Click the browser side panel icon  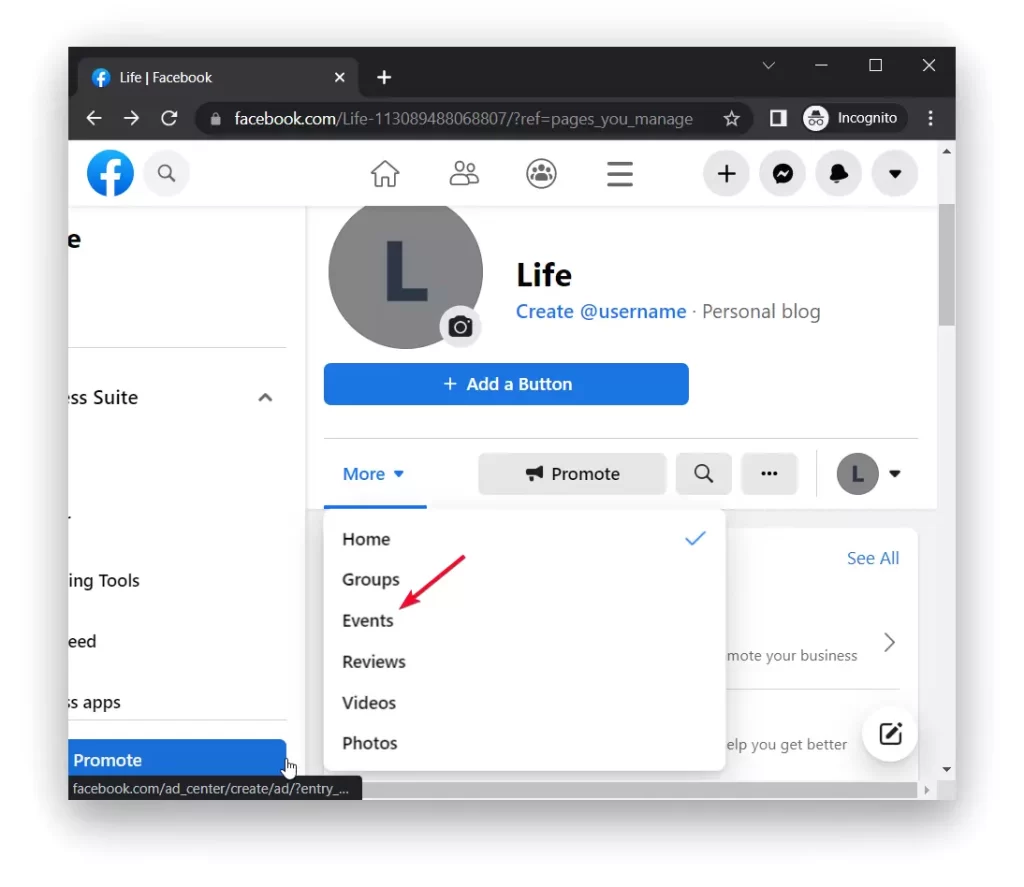click(778, 118)
